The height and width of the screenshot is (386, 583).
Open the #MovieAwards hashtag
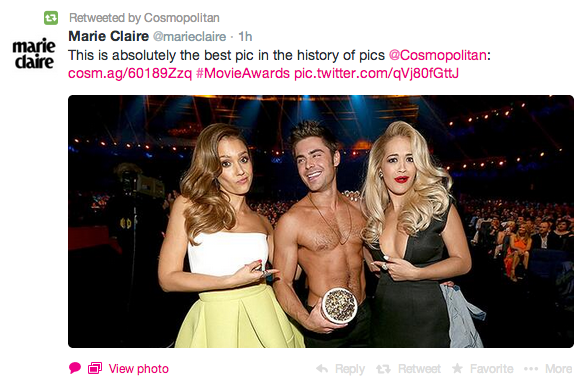click(x=243, y=73)
